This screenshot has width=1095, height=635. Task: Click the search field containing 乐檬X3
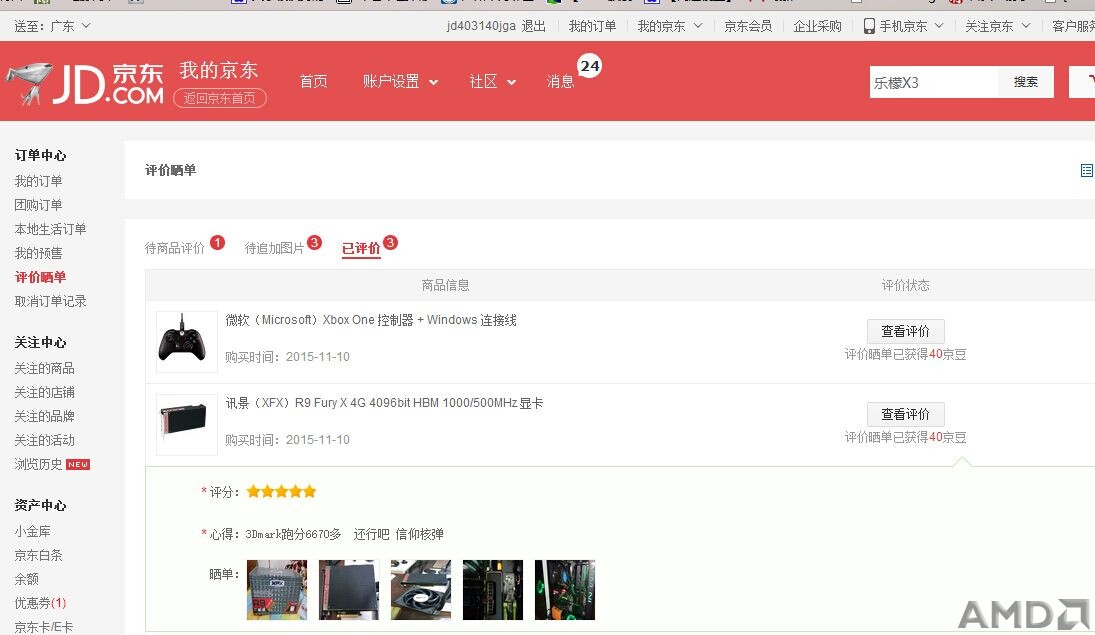coord(934,82)
